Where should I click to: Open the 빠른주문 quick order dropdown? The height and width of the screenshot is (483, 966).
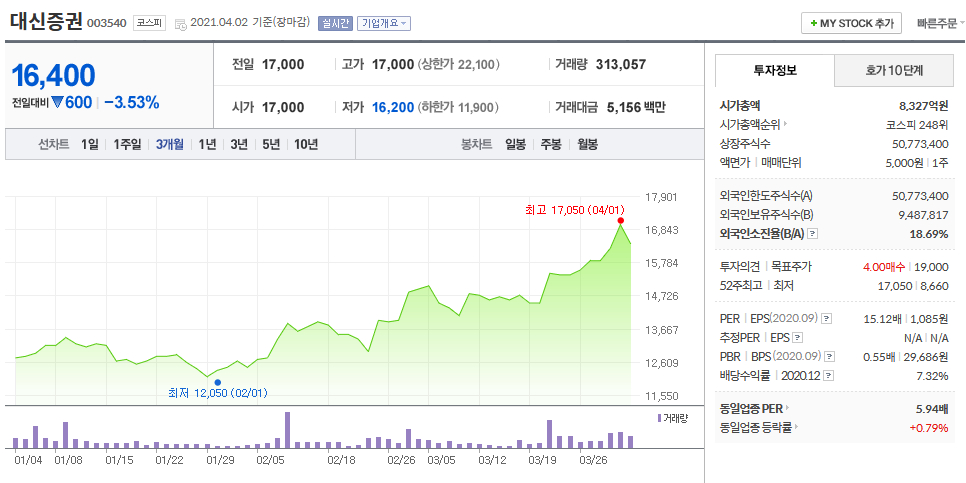(940, 23)
